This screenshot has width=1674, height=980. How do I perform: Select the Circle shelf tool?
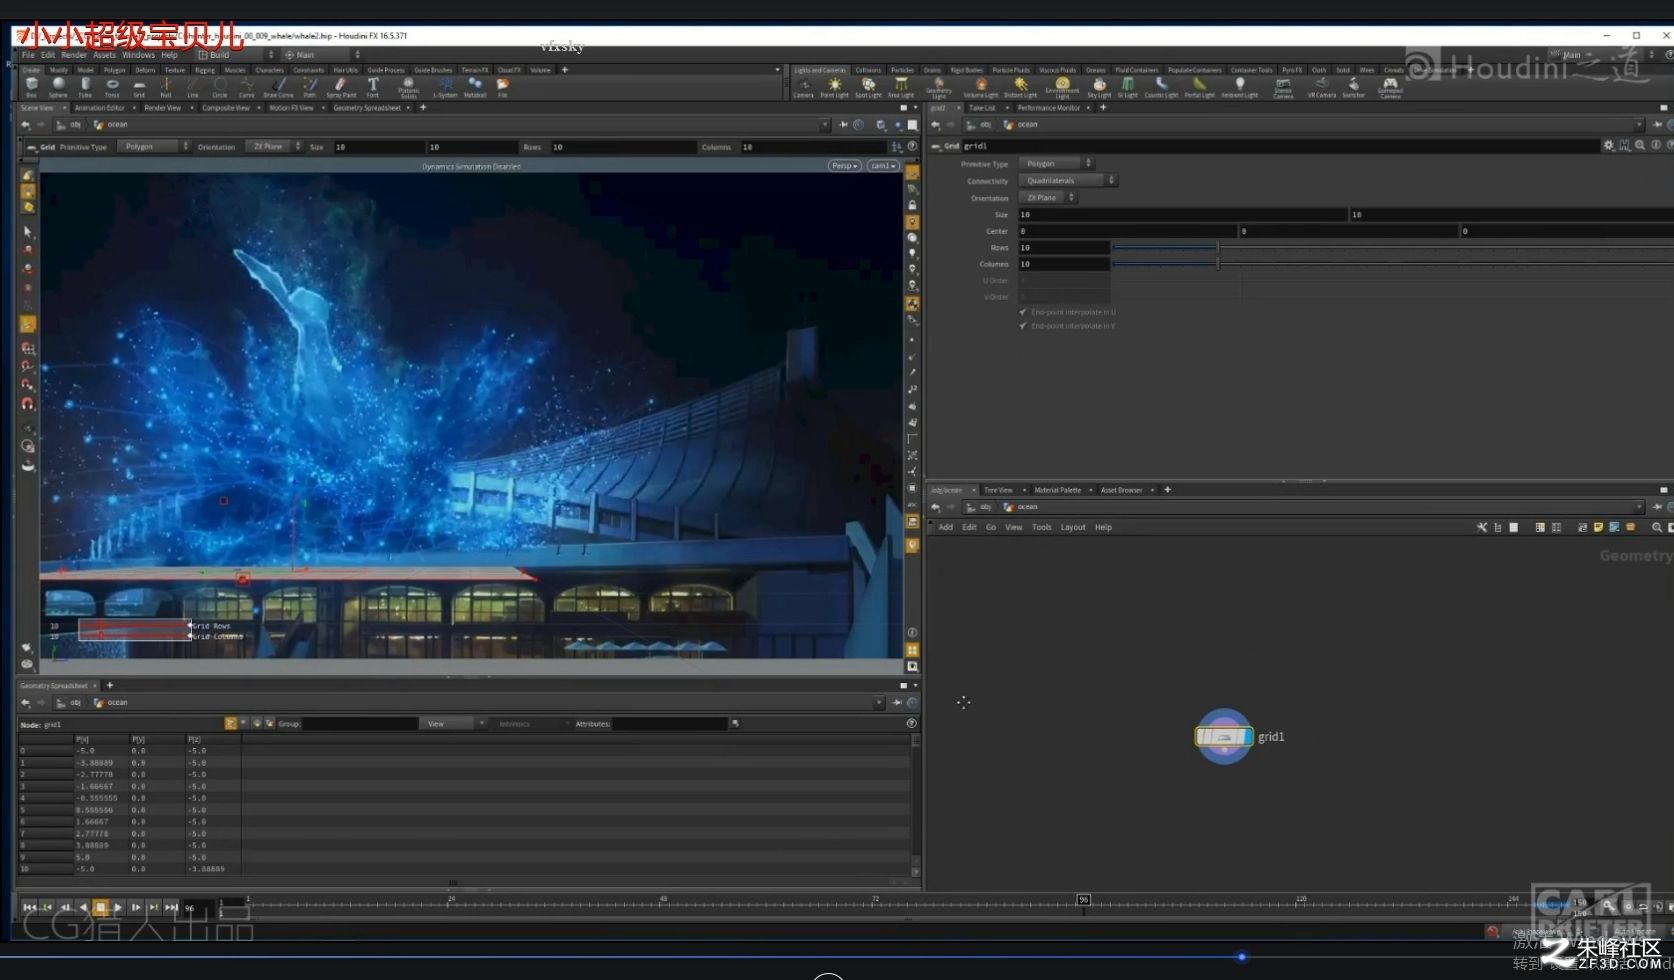[219, 88]
